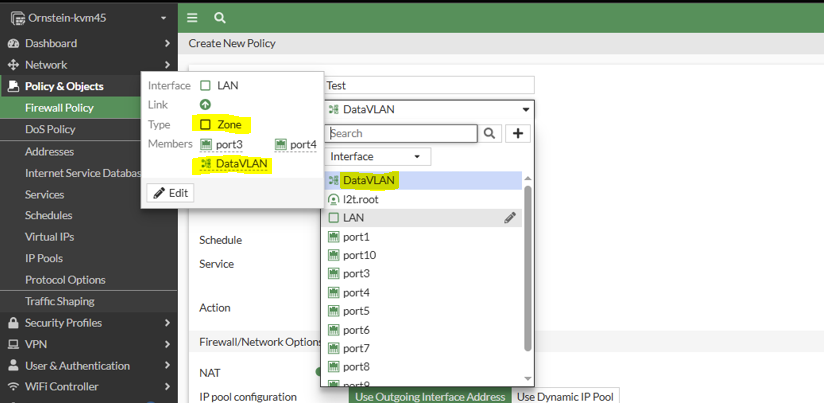Click the plus button to create interface
This screenshot has height=403, width=824.
click(x=518, y=133)
